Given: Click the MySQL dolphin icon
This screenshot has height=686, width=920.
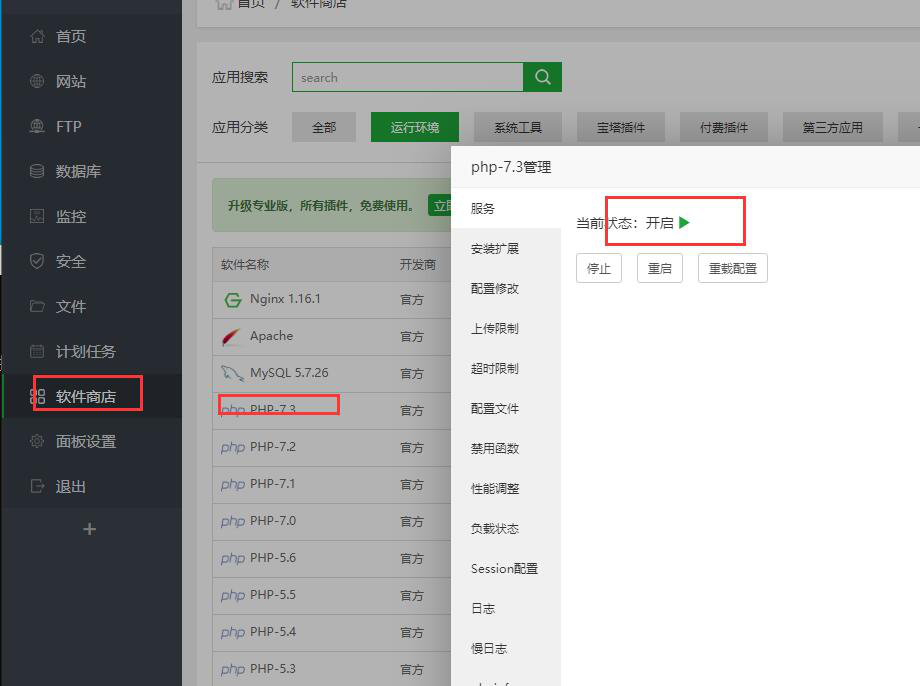Looking at the screenshot, I should pos(232,373).
